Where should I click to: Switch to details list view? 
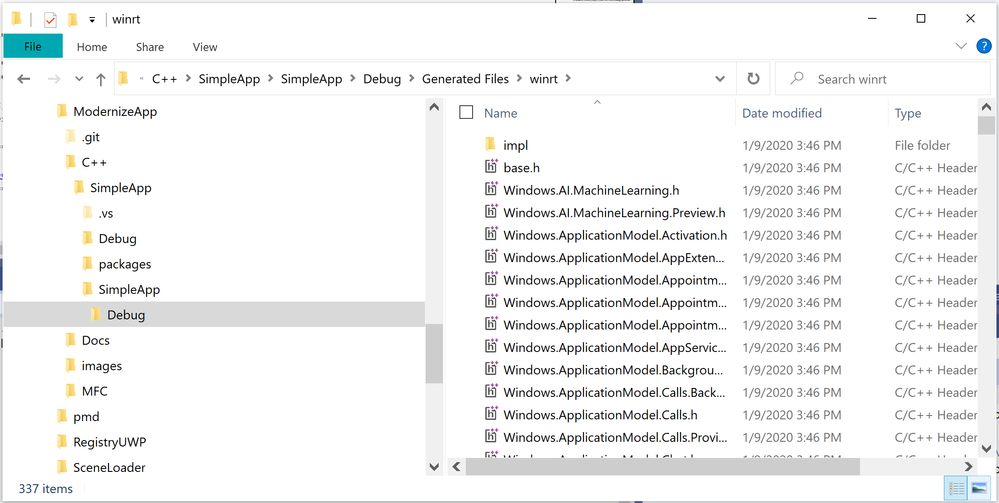957,489
